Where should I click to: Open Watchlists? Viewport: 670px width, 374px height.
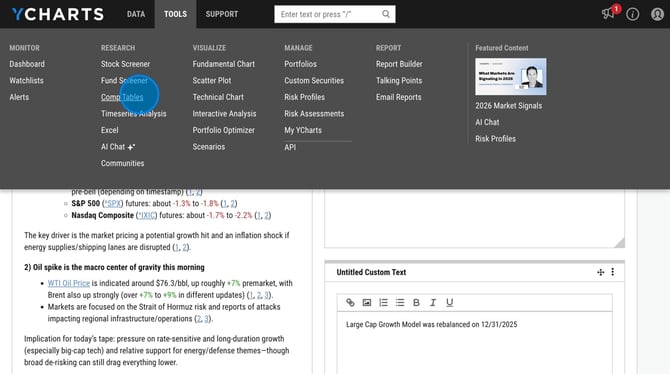(x=26, y=80)
